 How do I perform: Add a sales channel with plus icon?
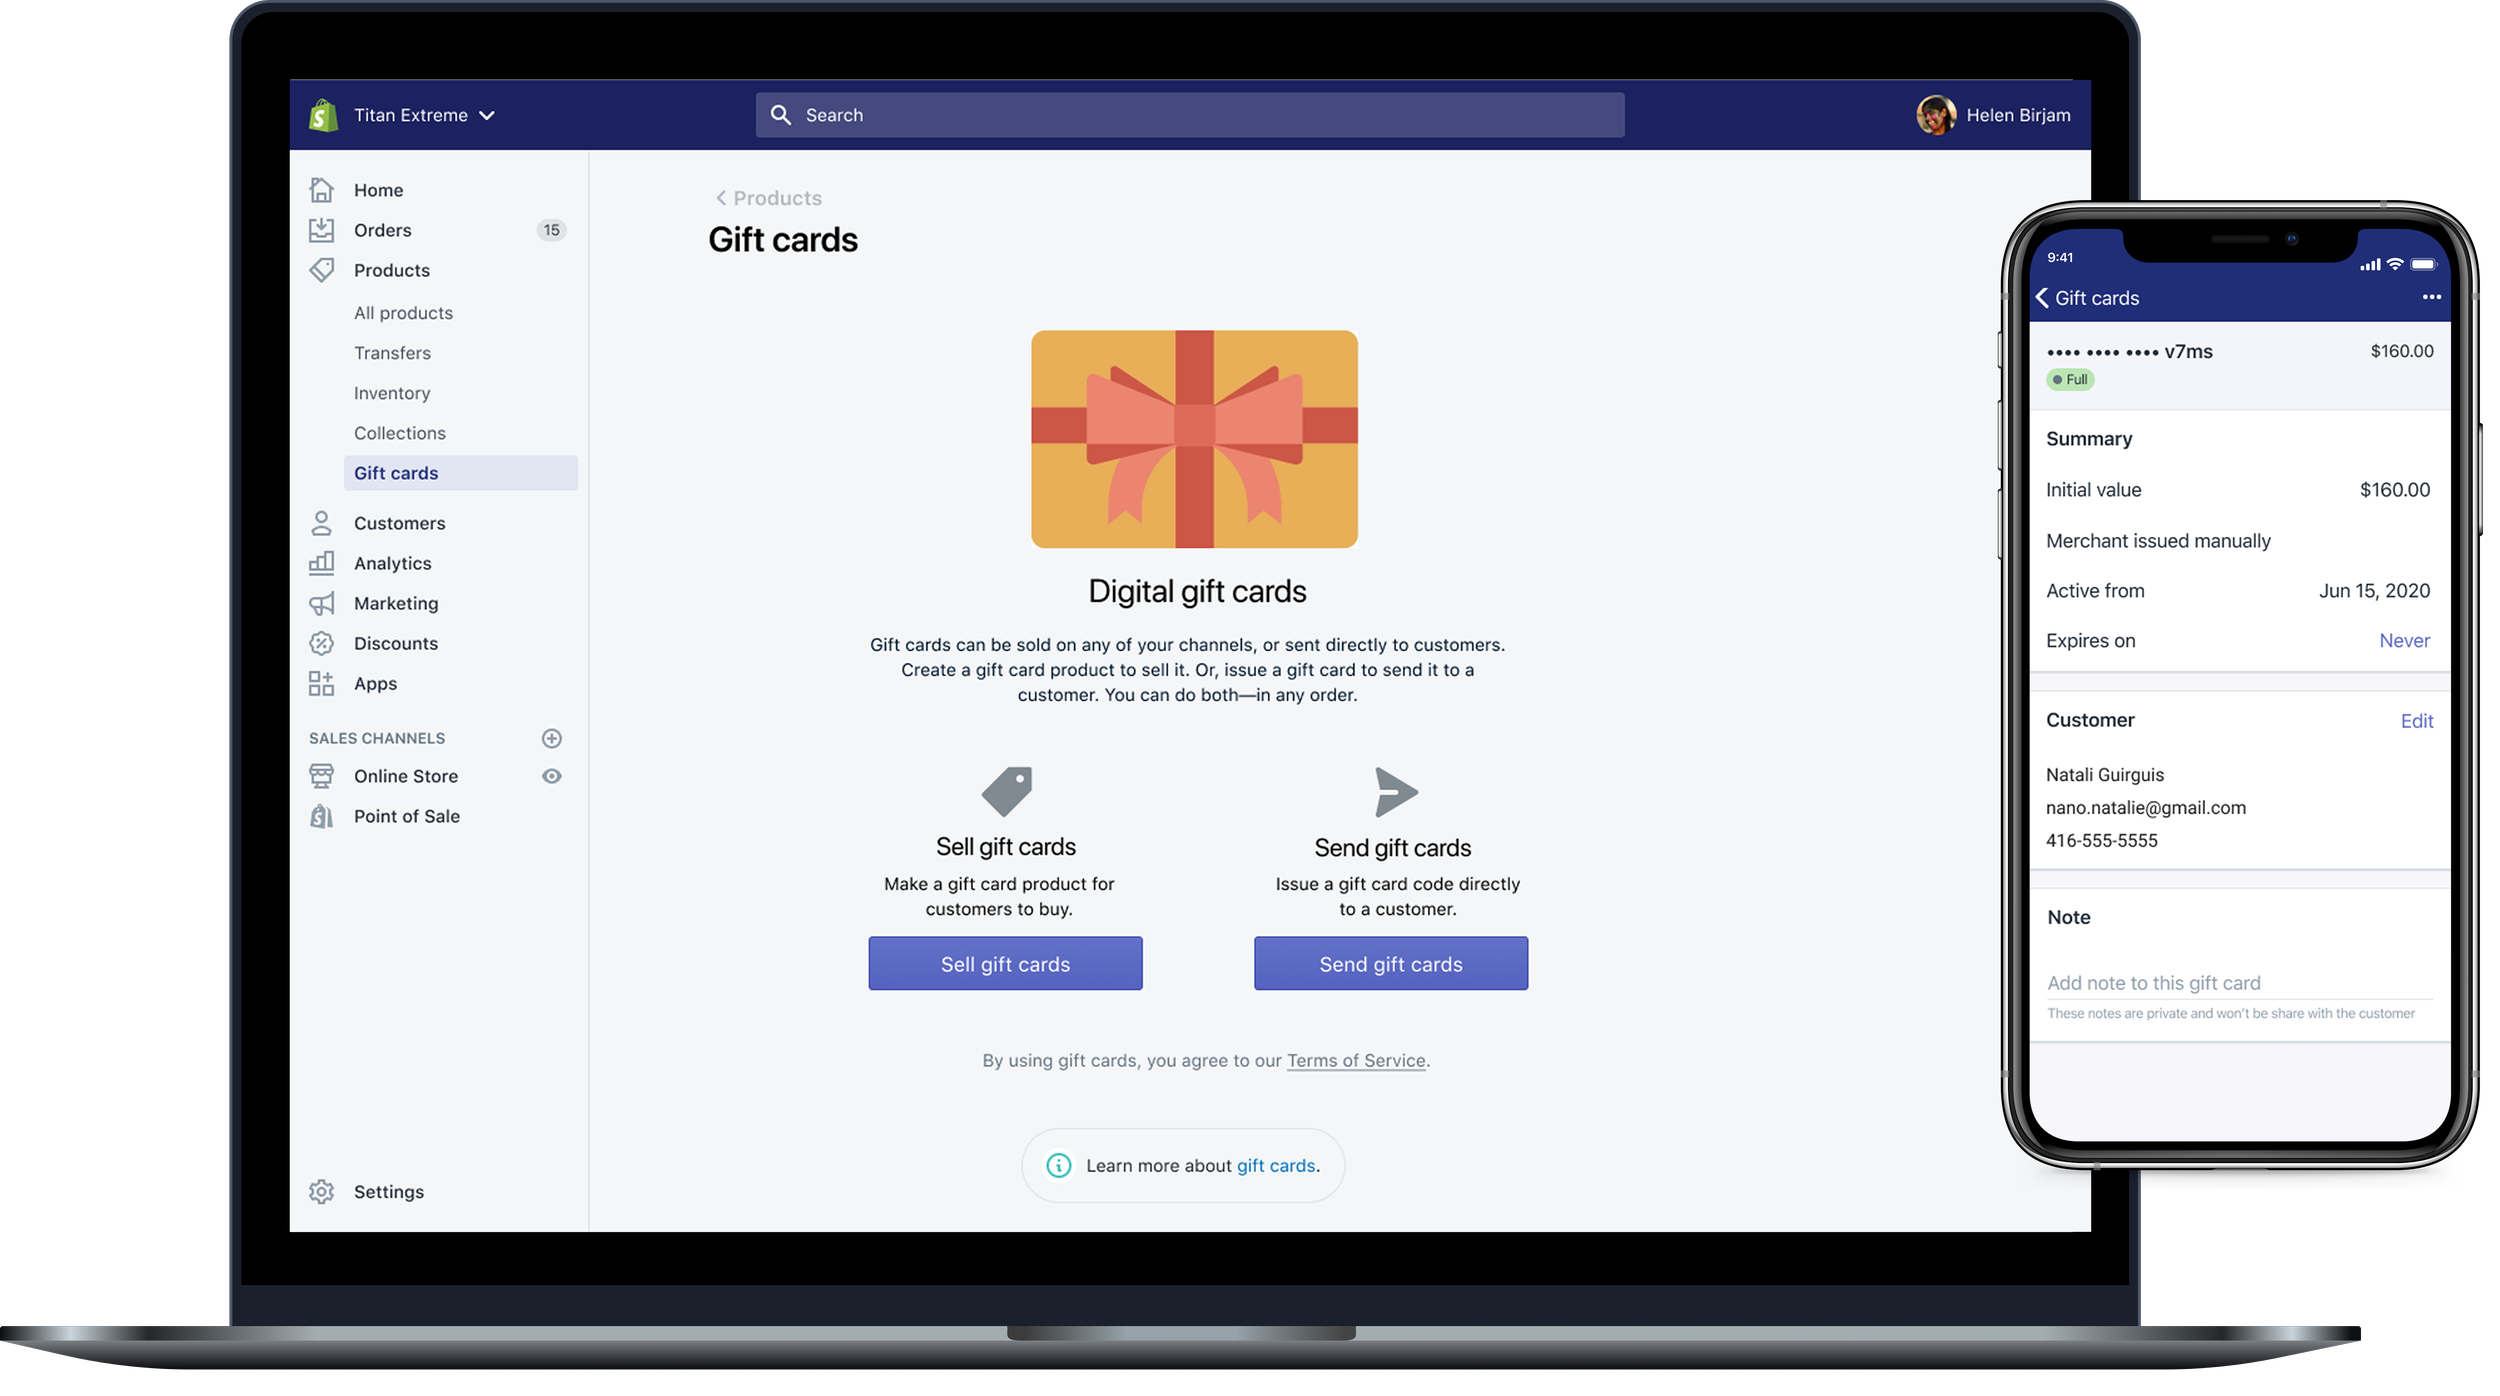551,738
